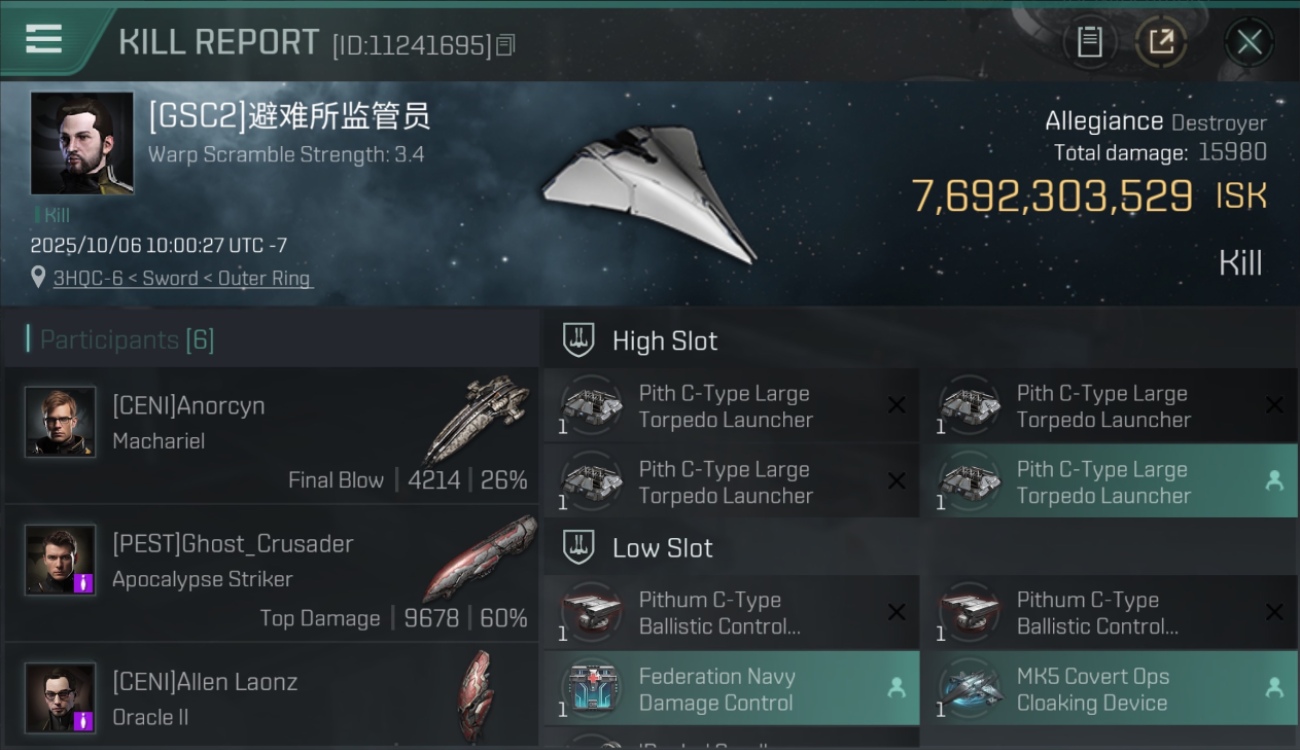Image resolution: width=1300 pixels, height=750 pixels.
Task: Select the Machariel ship icon
Action: 476,418
